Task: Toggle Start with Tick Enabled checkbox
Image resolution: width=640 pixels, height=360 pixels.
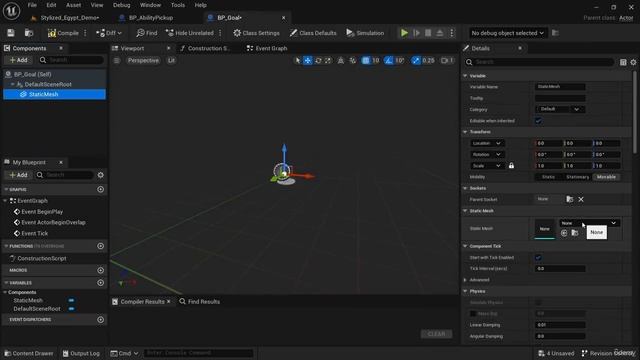Action: [538, 258]
